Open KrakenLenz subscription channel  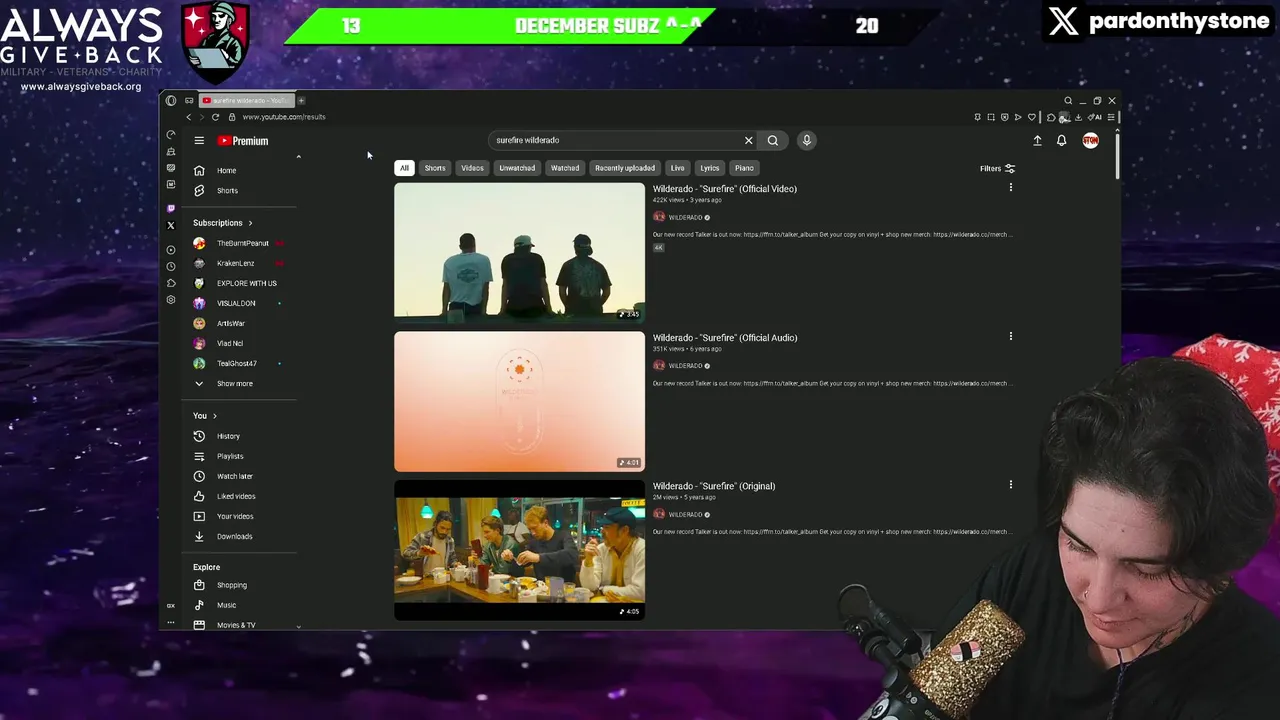click(x=235, y=263)
